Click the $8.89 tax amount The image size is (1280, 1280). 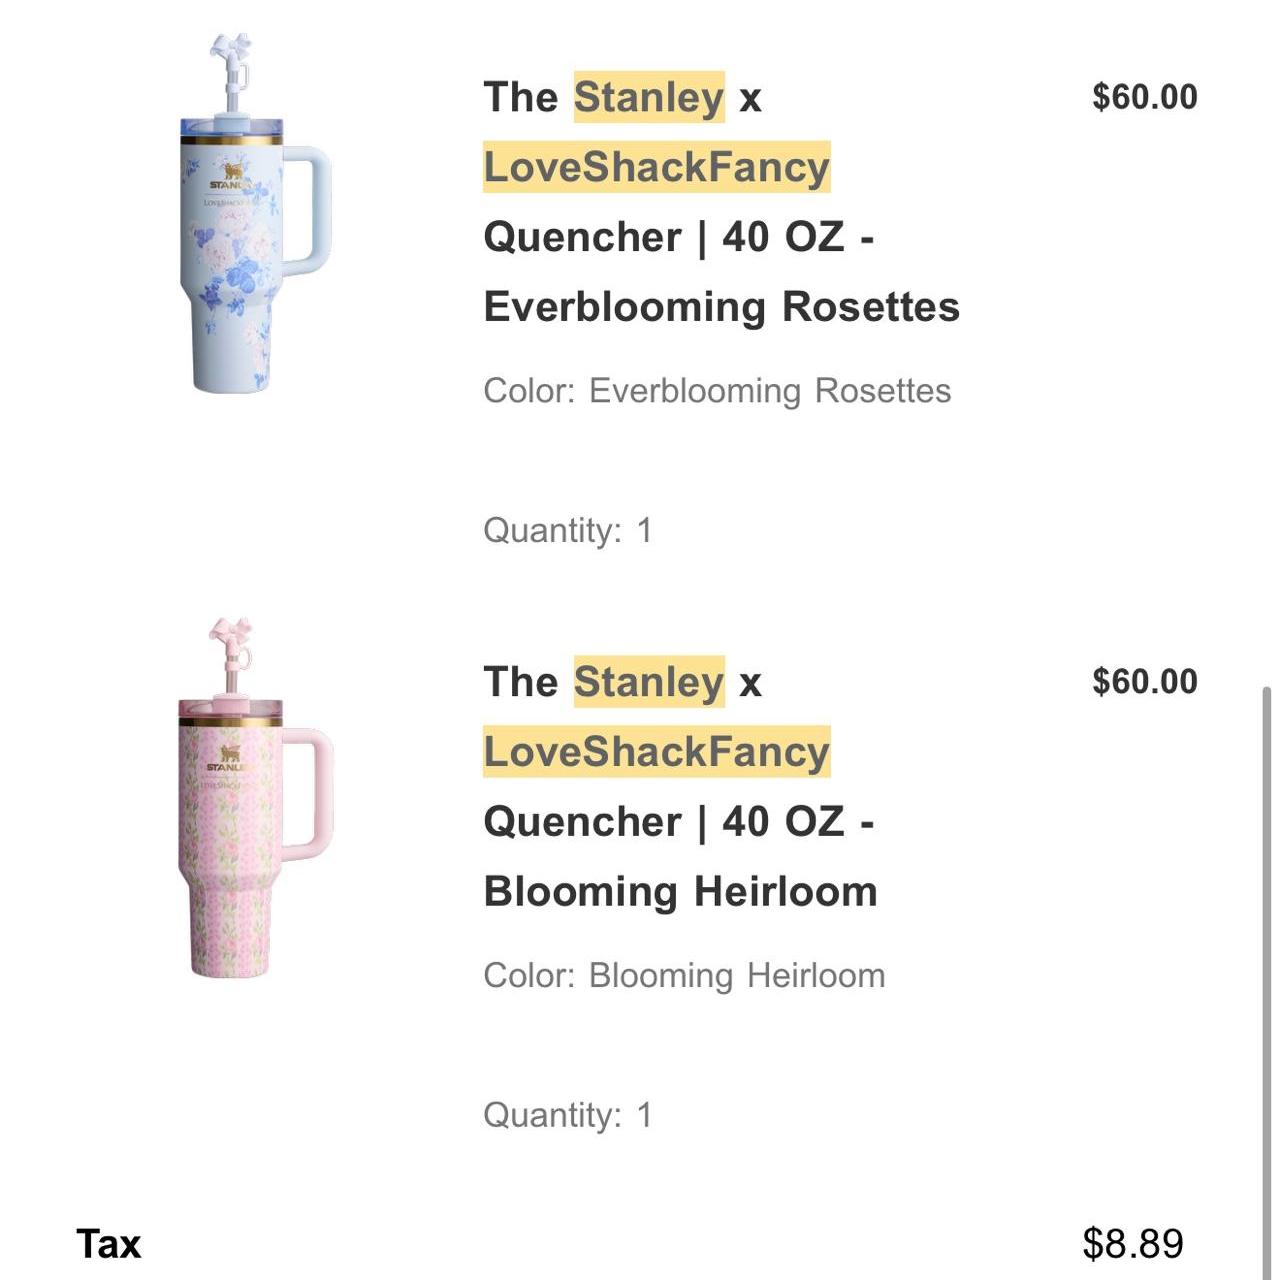coord(1134,1245)
